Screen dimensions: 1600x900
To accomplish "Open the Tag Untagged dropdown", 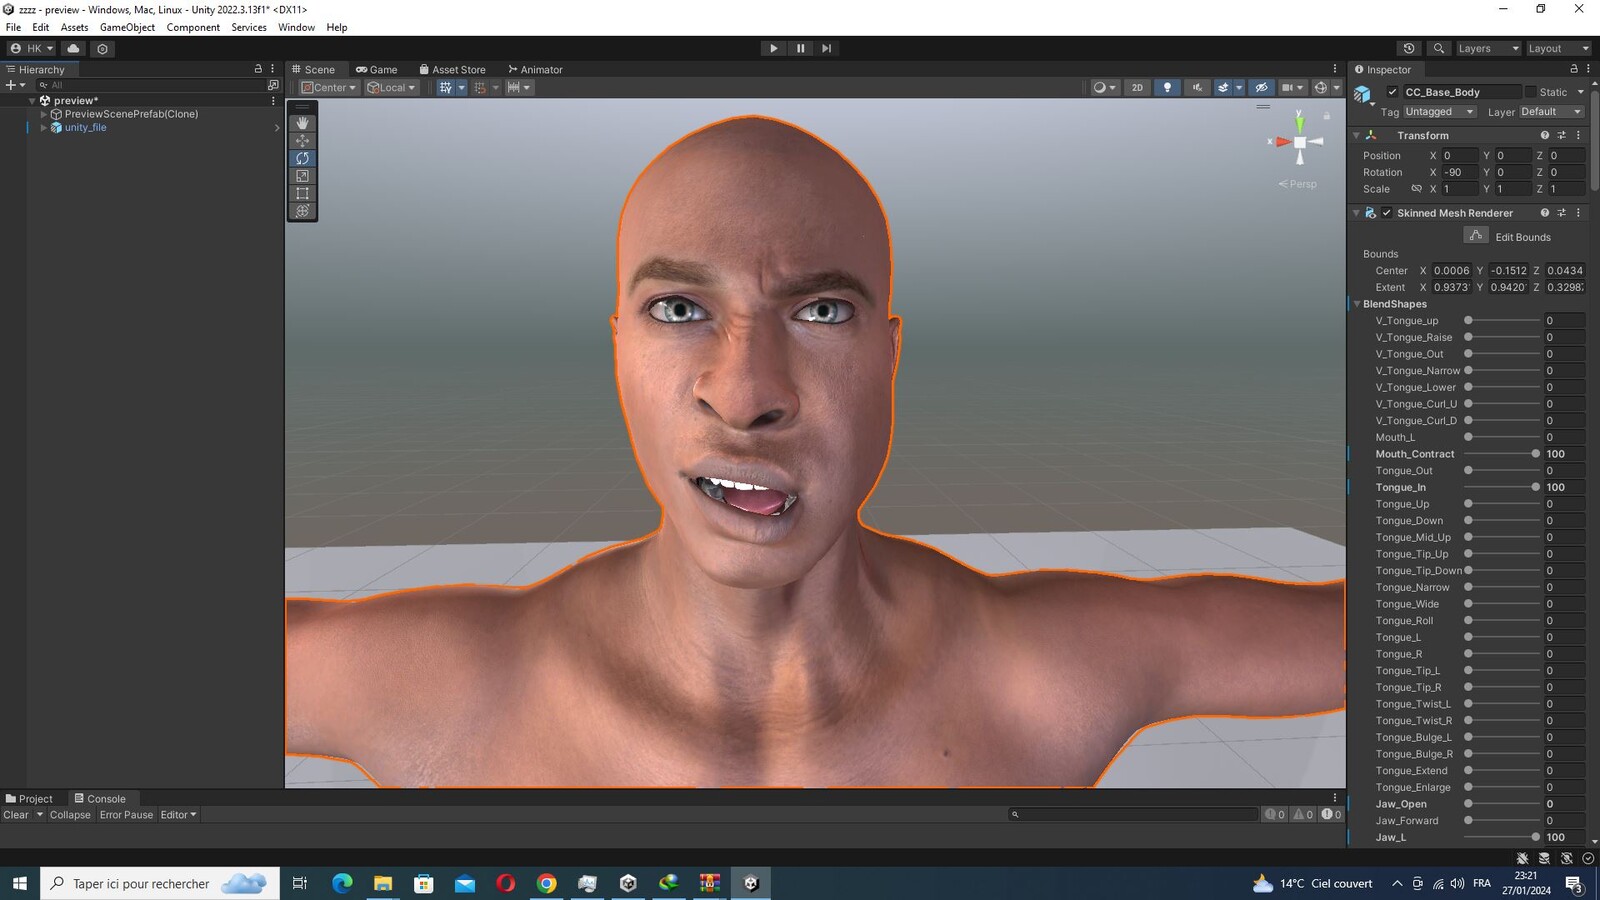I will pyautogui.click(x=1439, y=112).
